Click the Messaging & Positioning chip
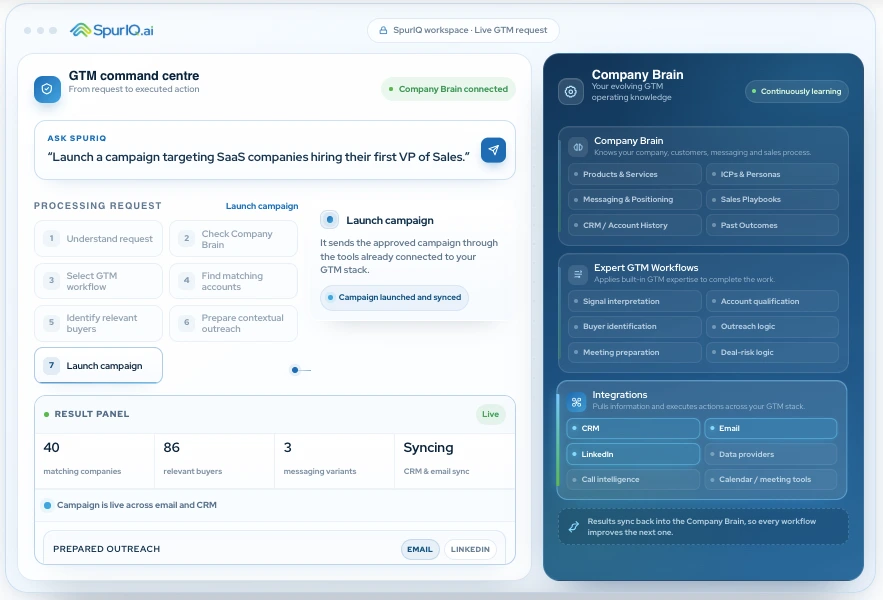 click(635, 199)
